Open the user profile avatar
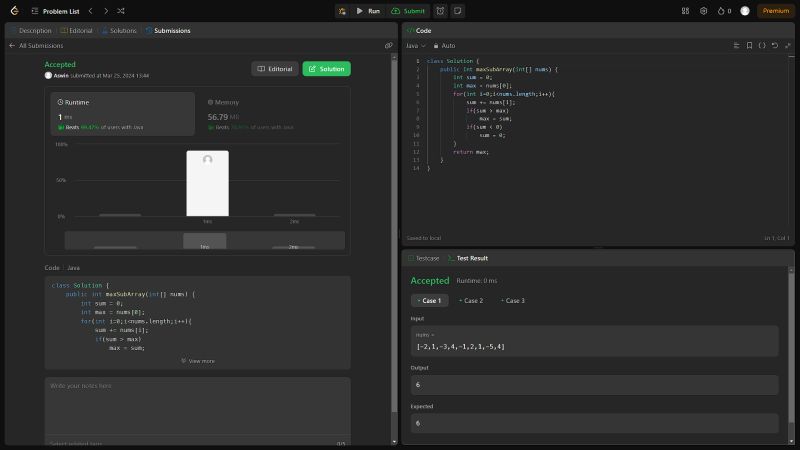The image size is (800, 450). [745, 11]
